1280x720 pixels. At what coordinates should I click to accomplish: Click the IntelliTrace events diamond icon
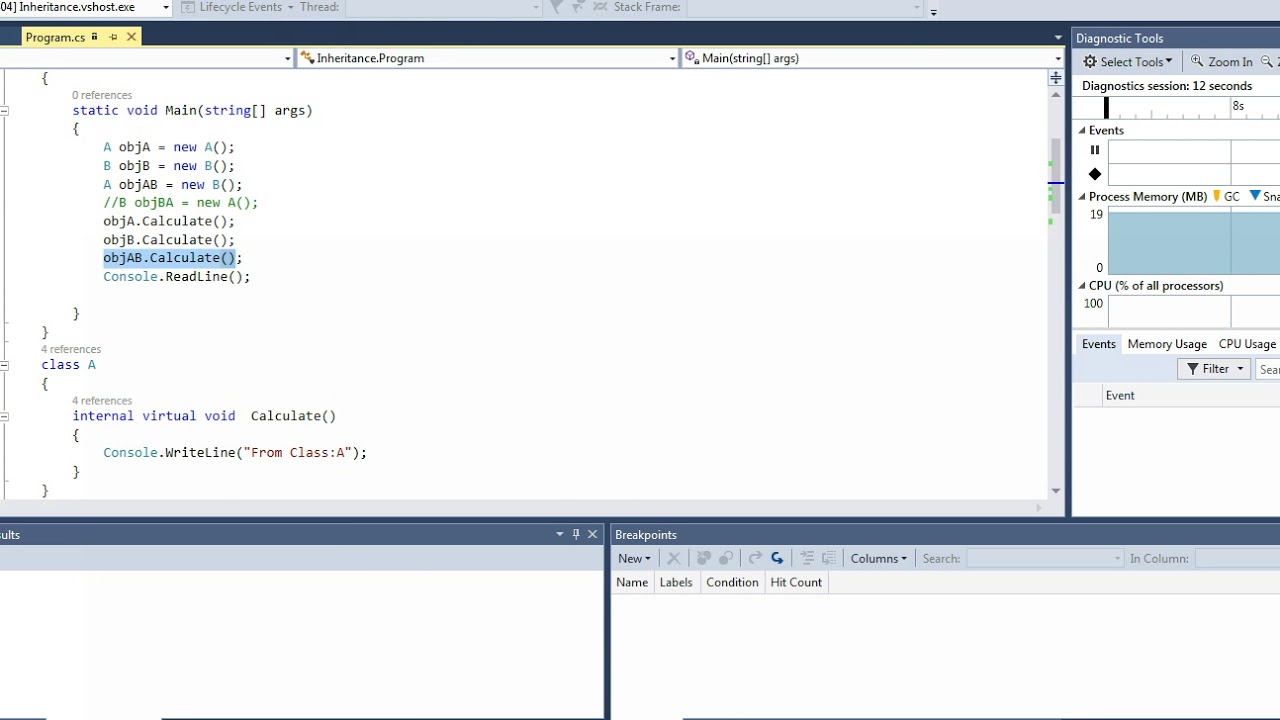pyautogui.click(x=1095, y=174)
